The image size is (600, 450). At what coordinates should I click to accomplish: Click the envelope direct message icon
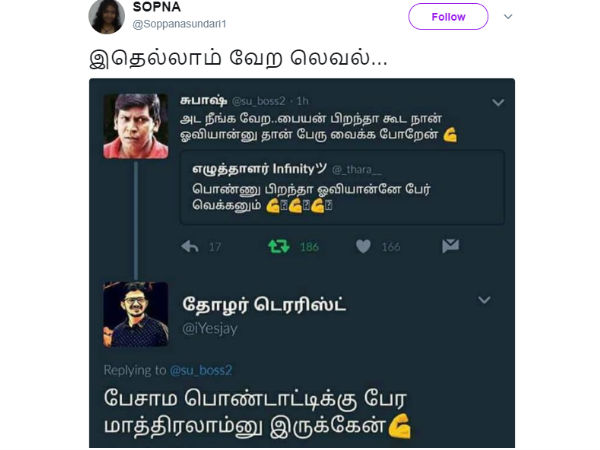(x=450, y=246)
